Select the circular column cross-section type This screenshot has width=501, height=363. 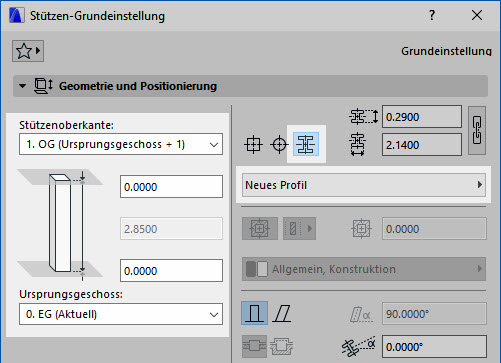(x=279, y=145)
